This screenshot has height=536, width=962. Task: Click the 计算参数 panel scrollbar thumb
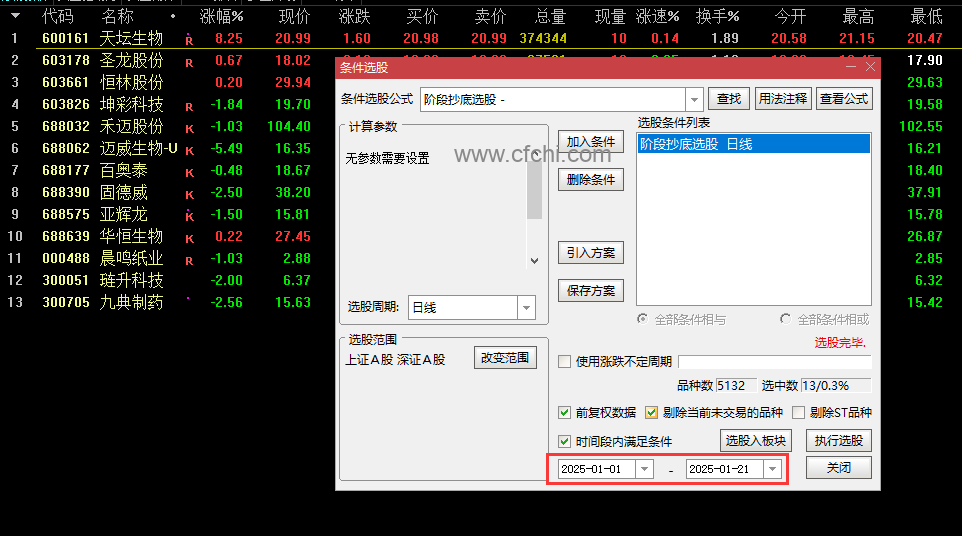534,188
